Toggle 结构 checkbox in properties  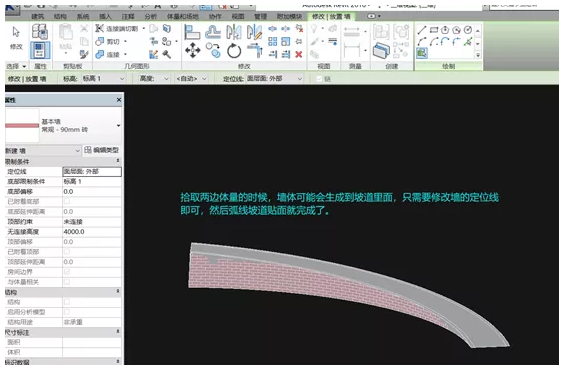pos(67,302)
